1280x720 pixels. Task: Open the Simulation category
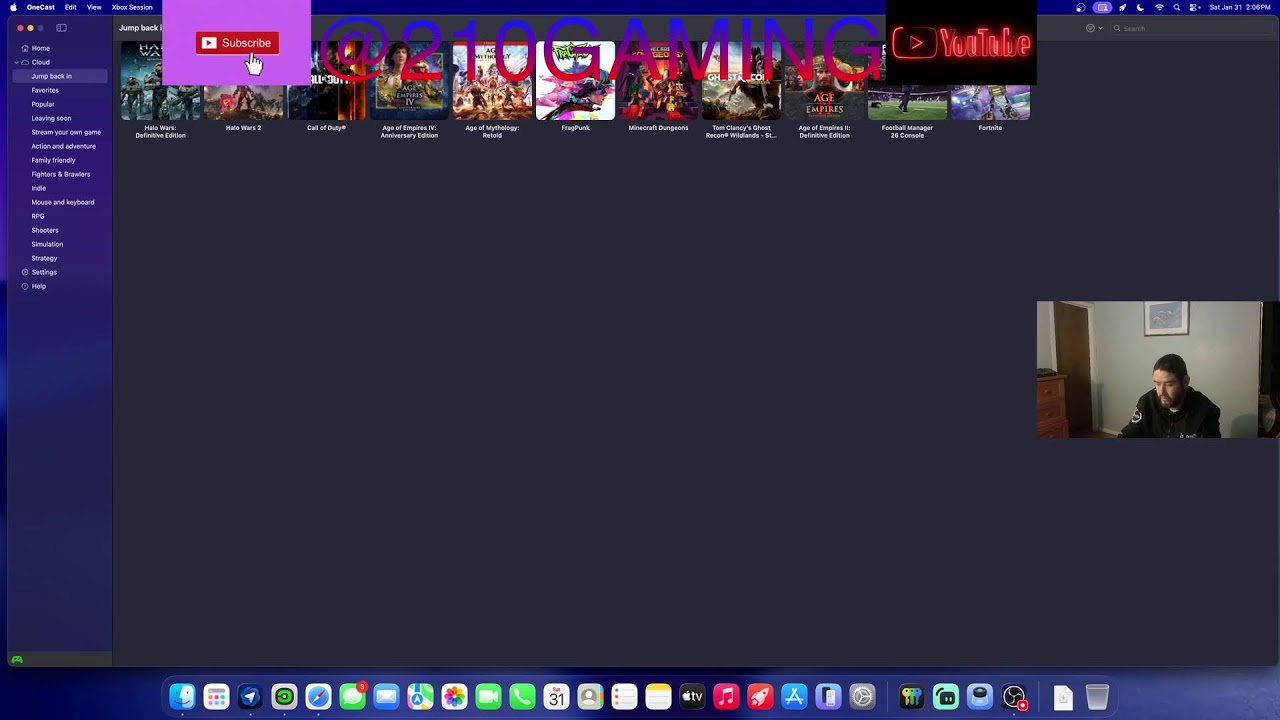tap(47, 244)
